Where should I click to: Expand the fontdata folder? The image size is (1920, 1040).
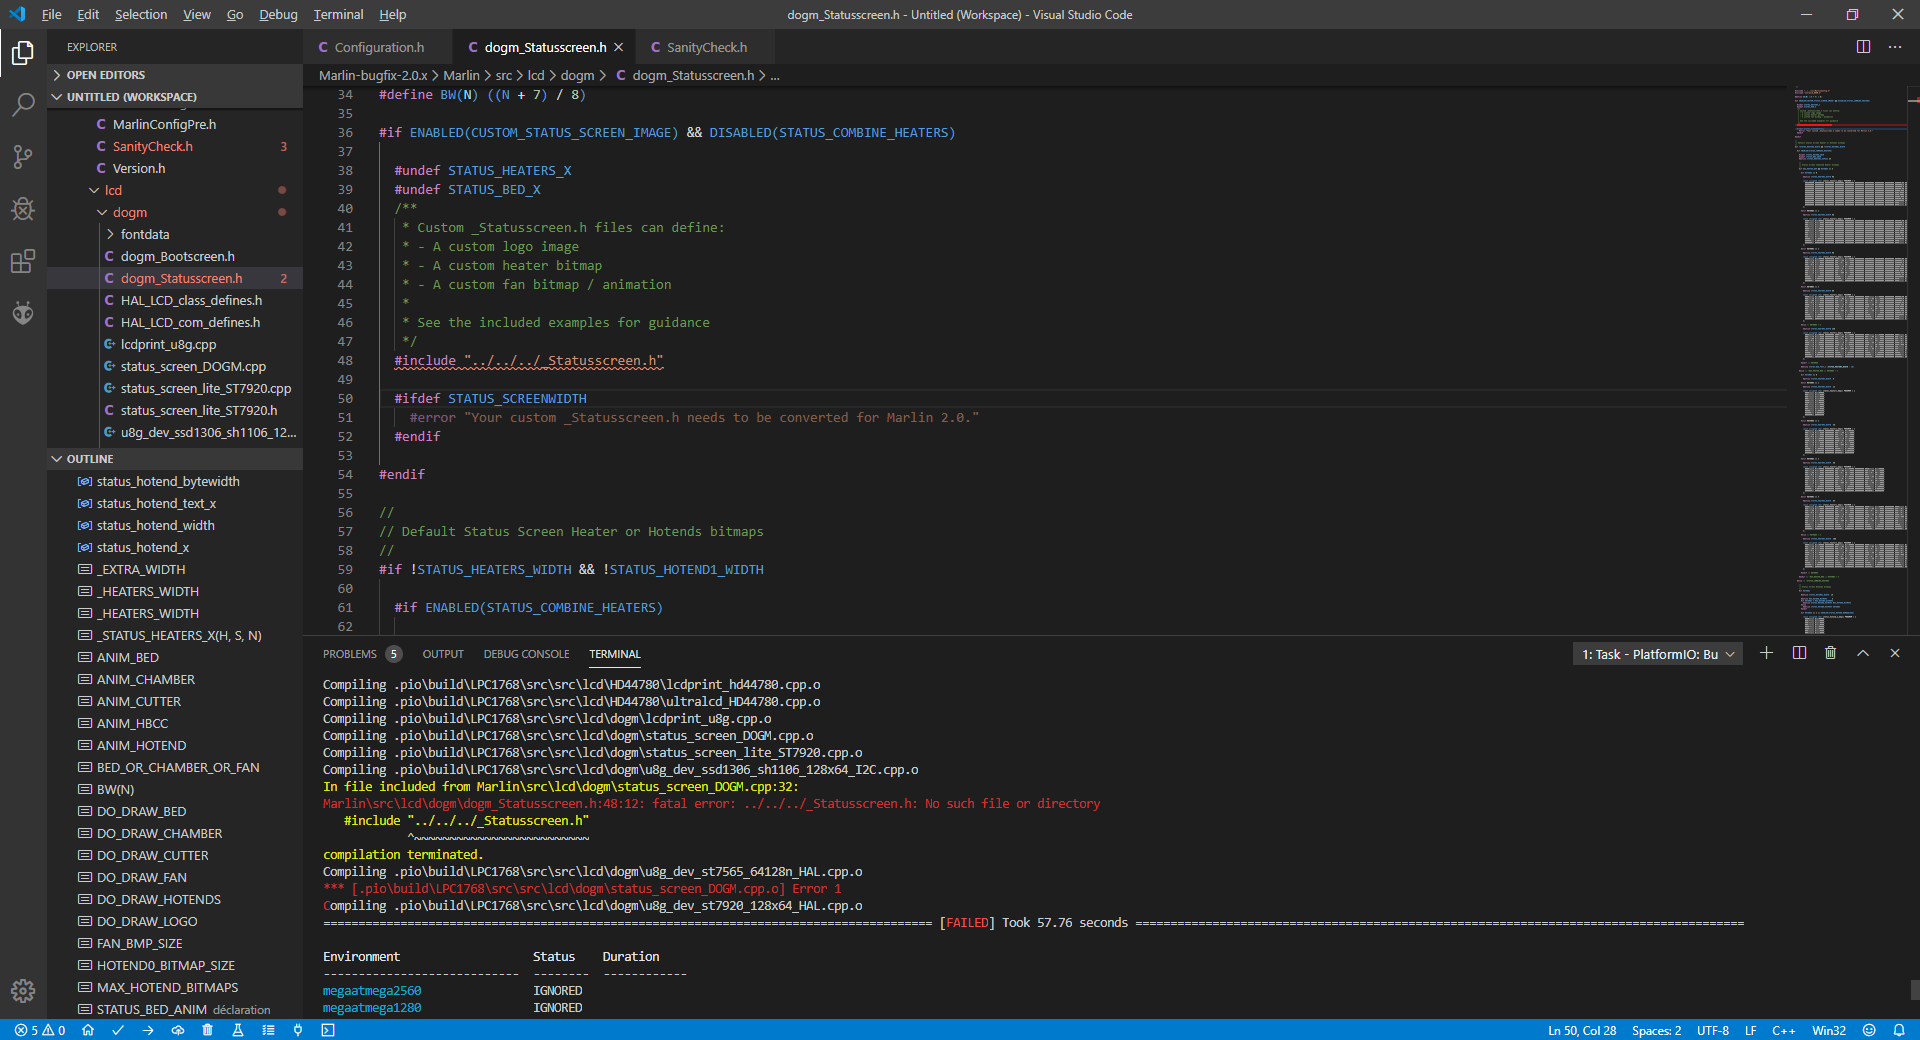(x=144, y=234)
